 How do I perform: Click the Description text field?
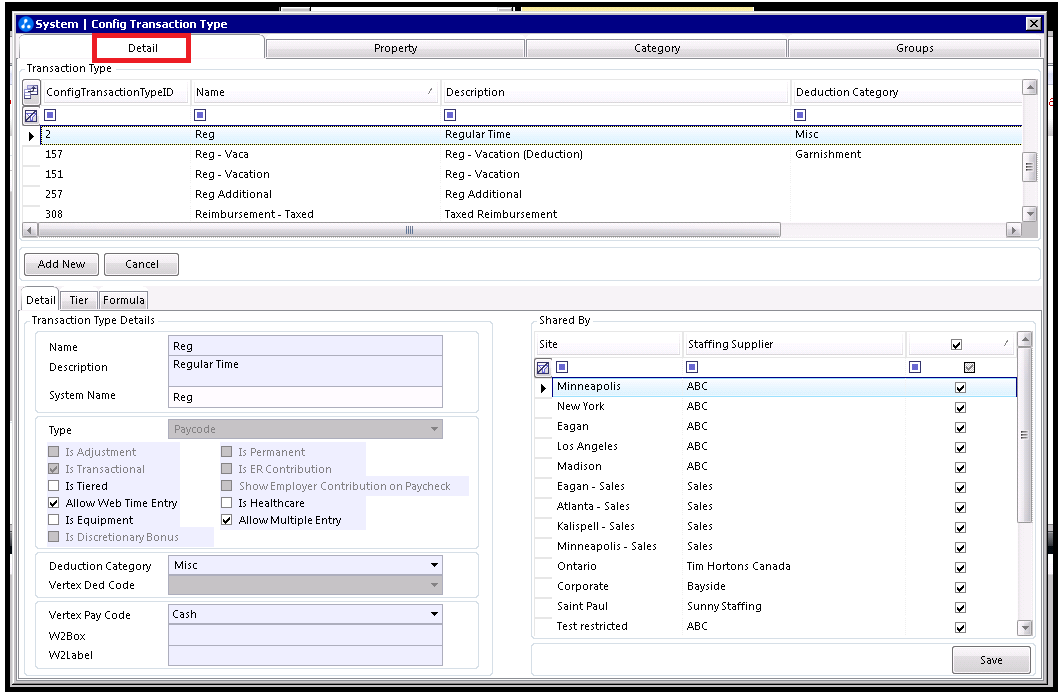point(305,371)
